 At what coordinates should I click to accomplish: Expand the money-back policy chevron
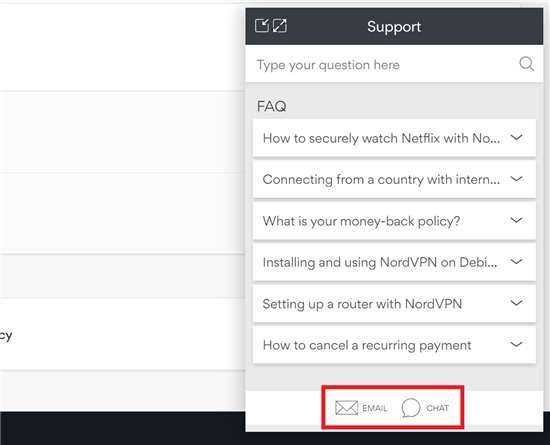[516, 220]
